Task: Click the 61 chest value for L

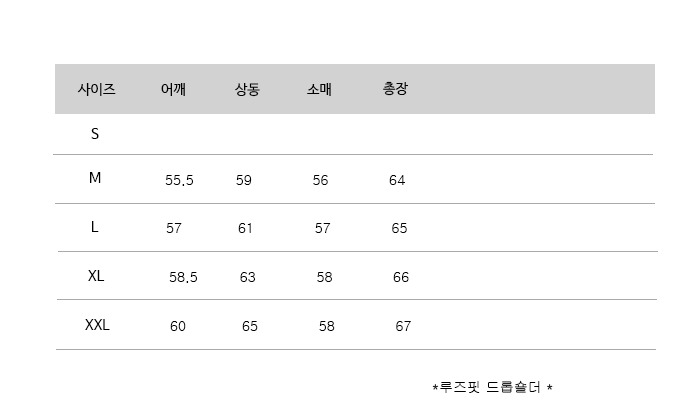Action: coord(246,228)
